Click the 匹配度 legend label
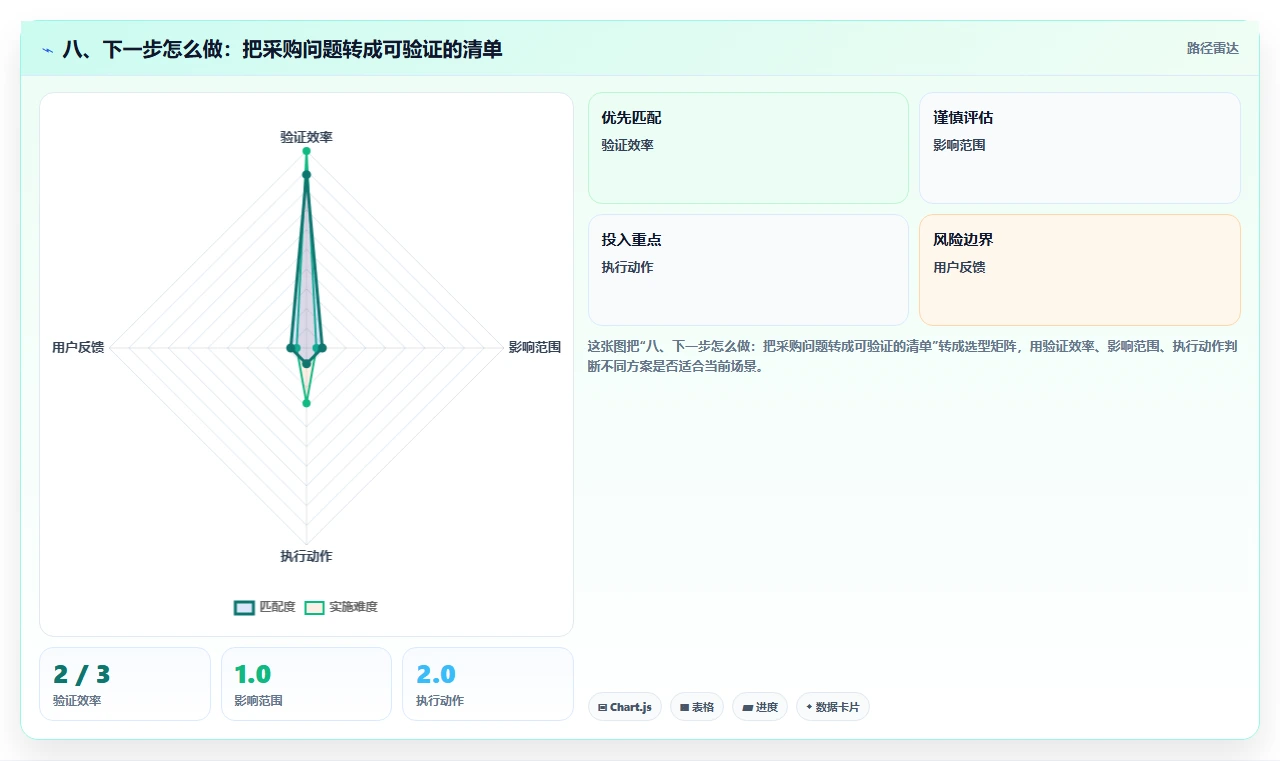Image resolution: width=1280 pixels, height=761 pixels. (277, 607)
